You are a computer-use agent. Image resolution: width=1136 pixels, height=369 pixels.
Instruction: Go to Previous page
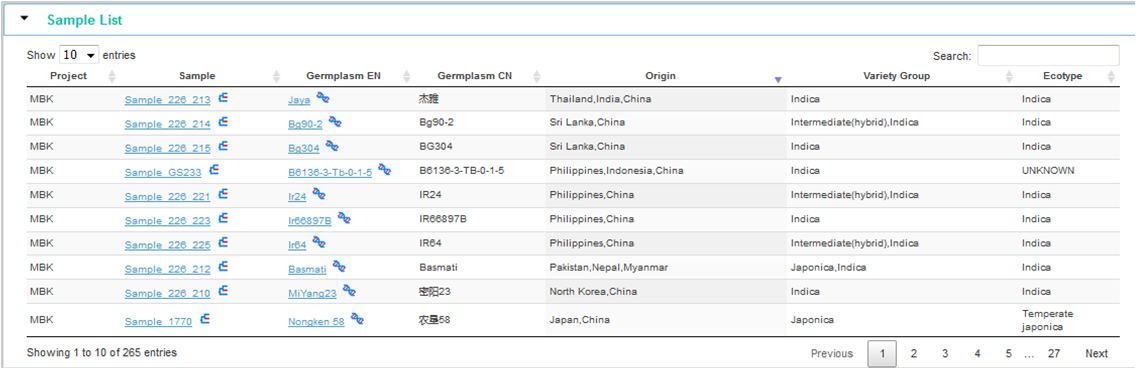point(832,354)
